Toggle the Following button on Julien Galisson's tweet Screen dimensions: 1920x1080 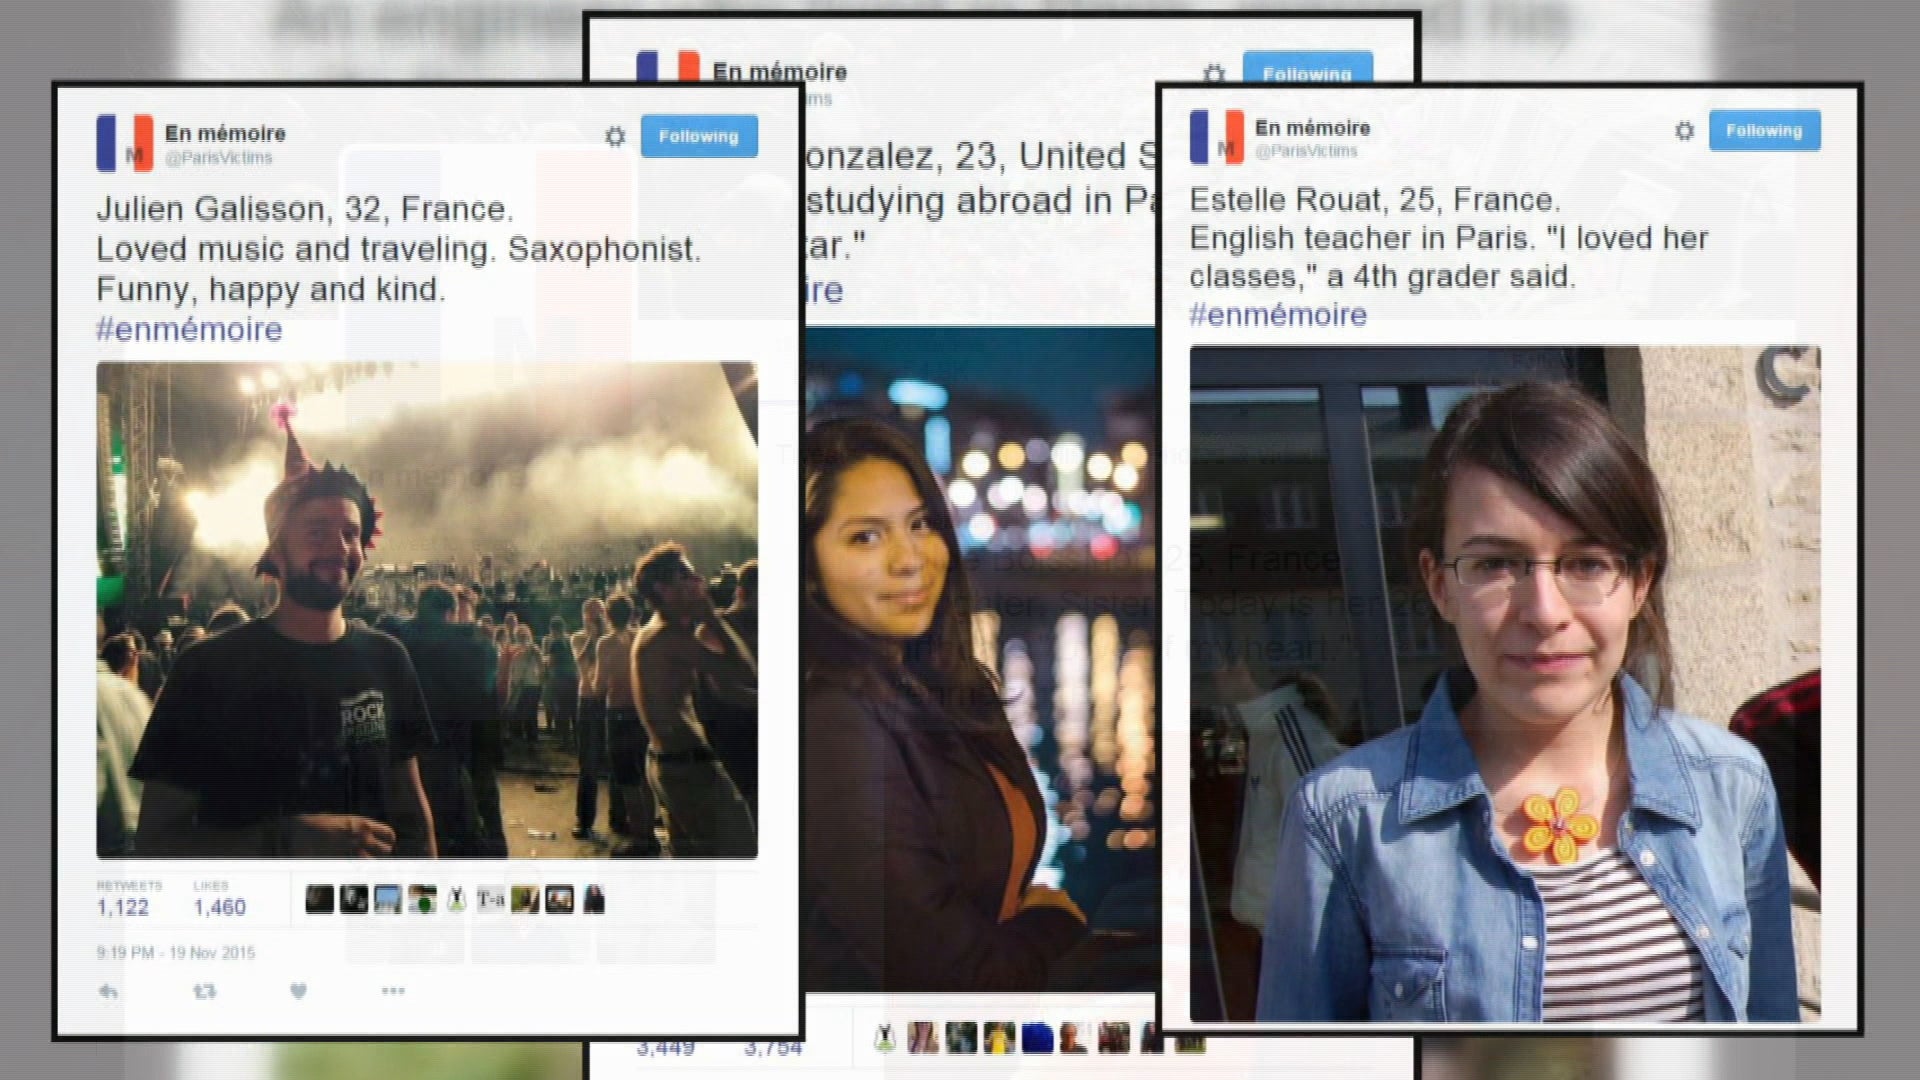[698, 136]
